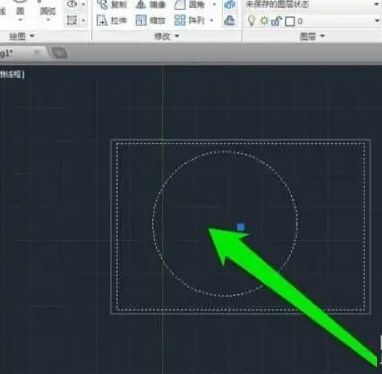The height and width of the screenshot is (374, 382).
Task: Toggle the layer on/off lightbulb icon
Action: [252, 21]
